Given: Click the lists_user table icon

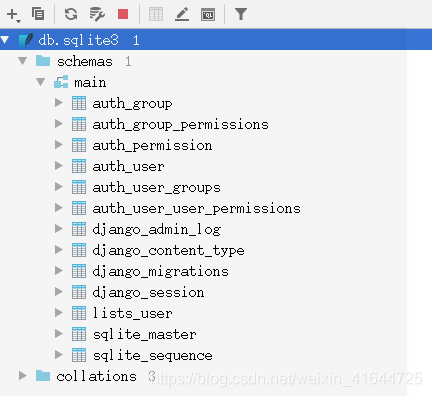Looking at the screenshot, I should [79, 313].
